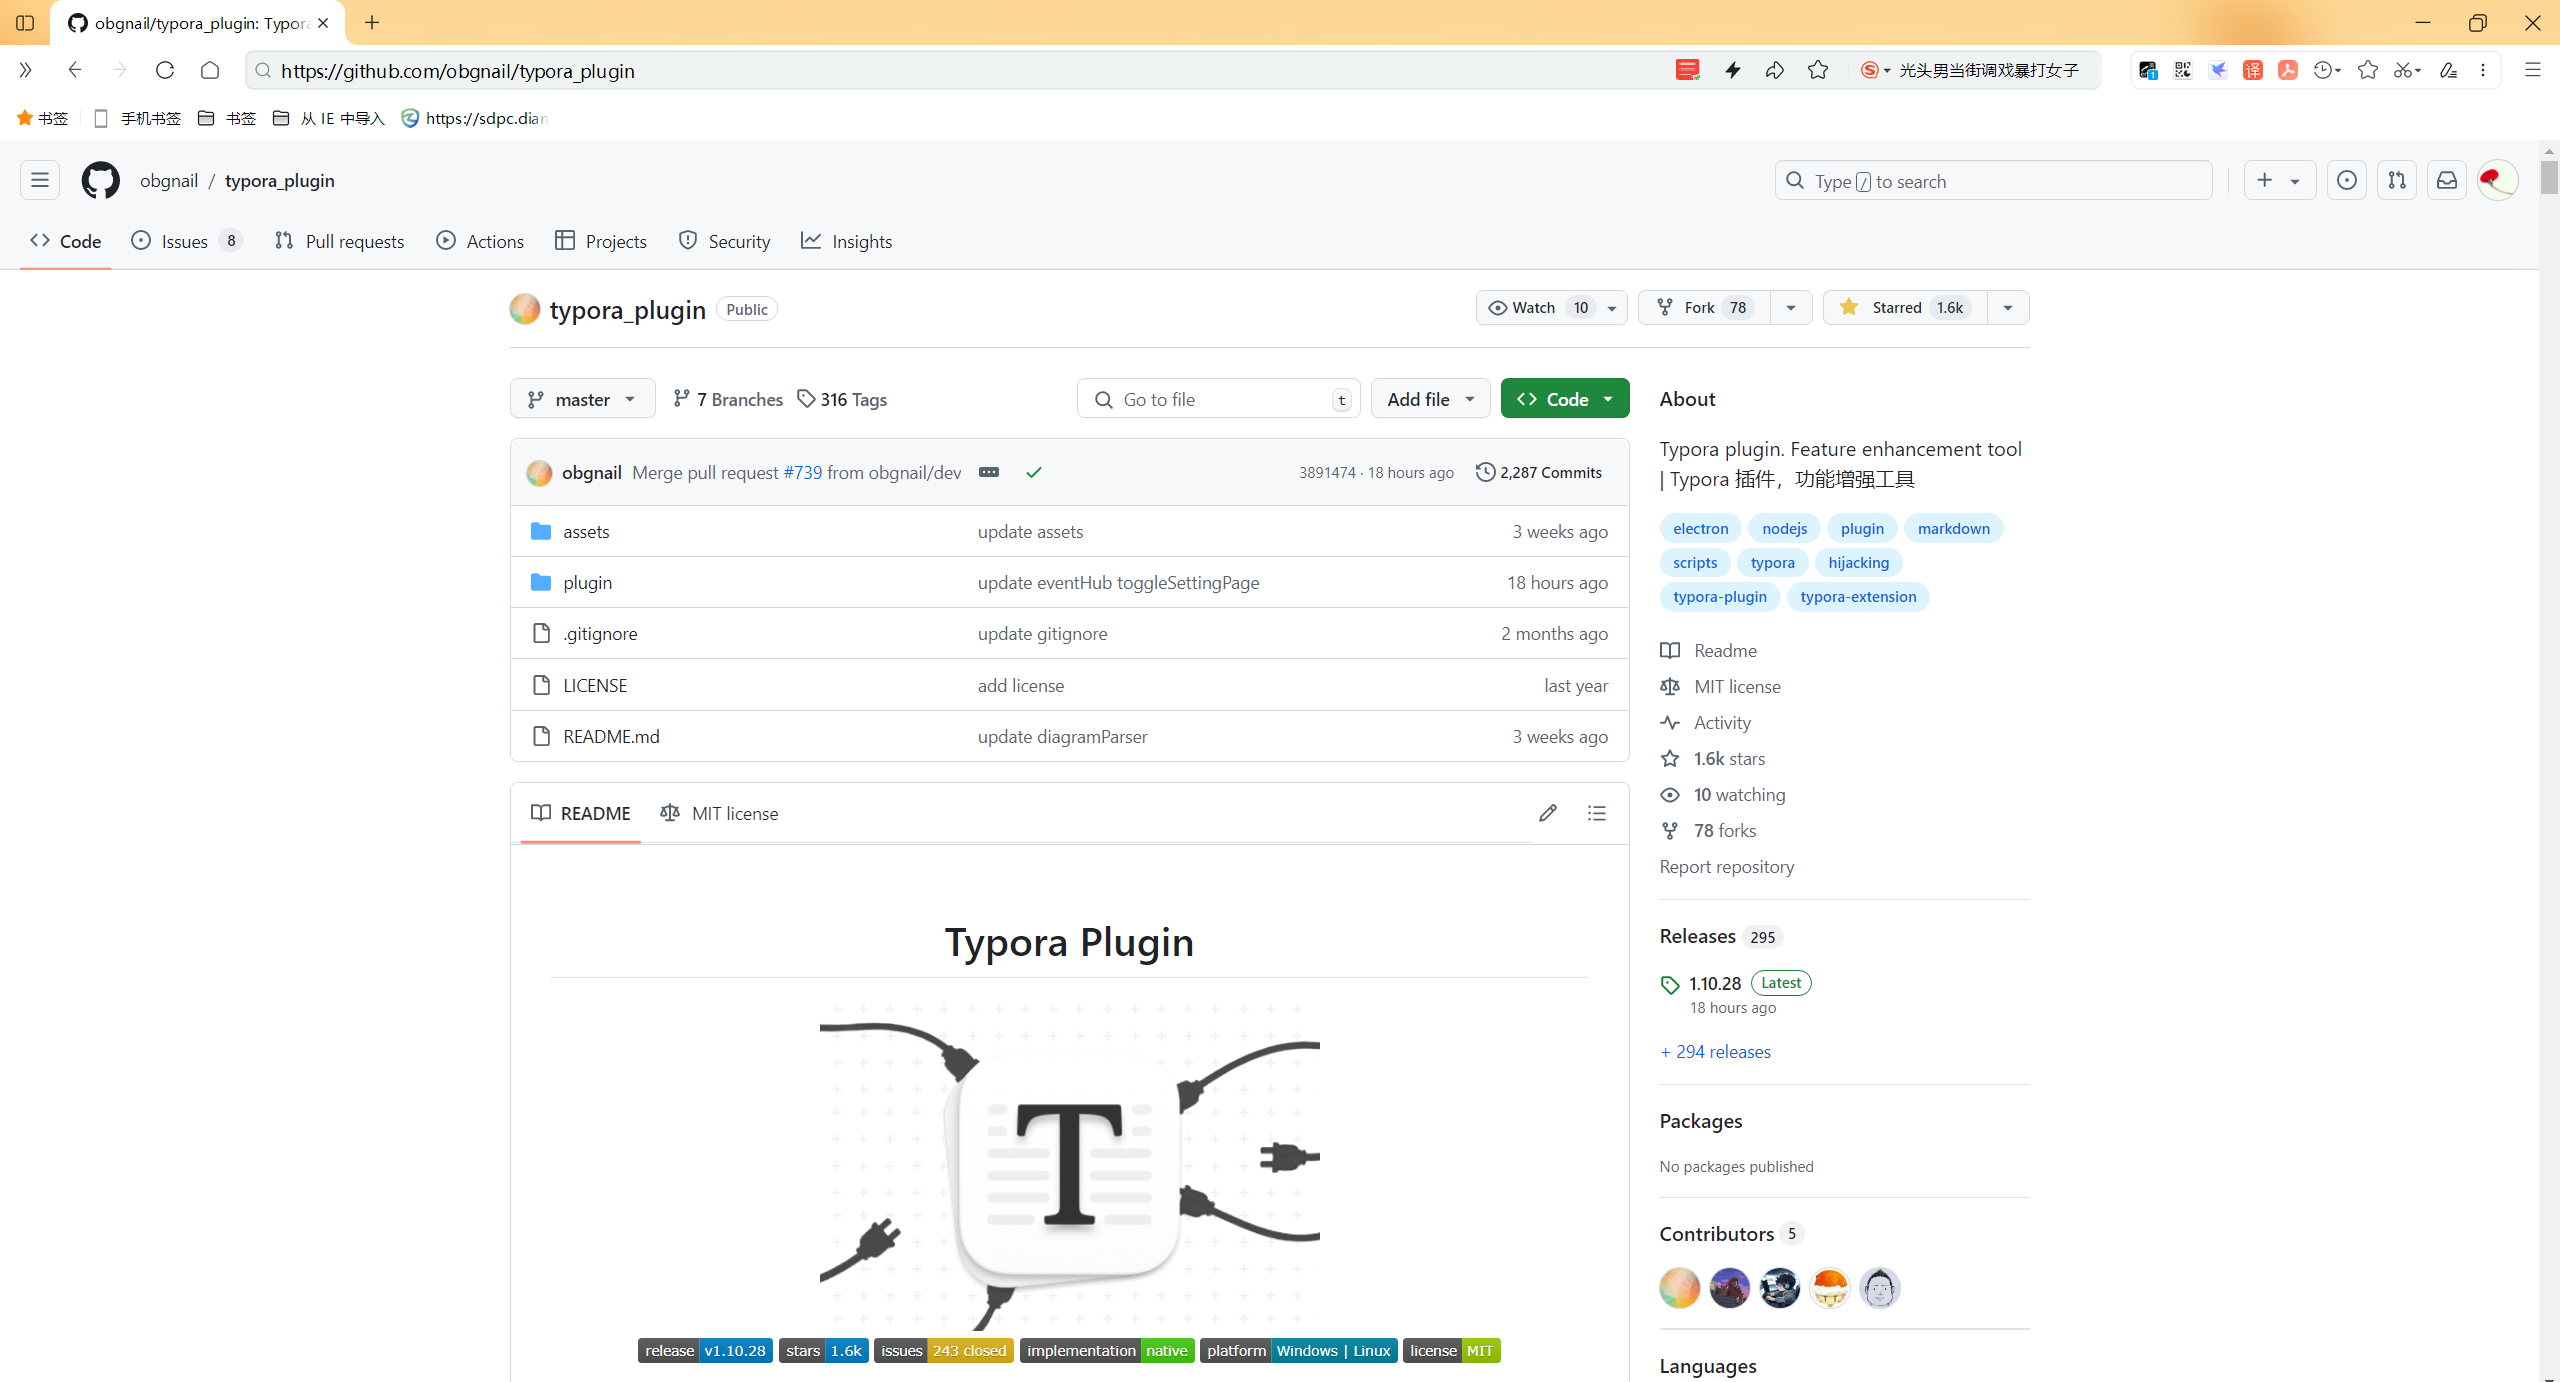This screenshot has height=1382, width=2560.
Task: Open obgnail owner breadcrumb link
Action: [169, 181]
